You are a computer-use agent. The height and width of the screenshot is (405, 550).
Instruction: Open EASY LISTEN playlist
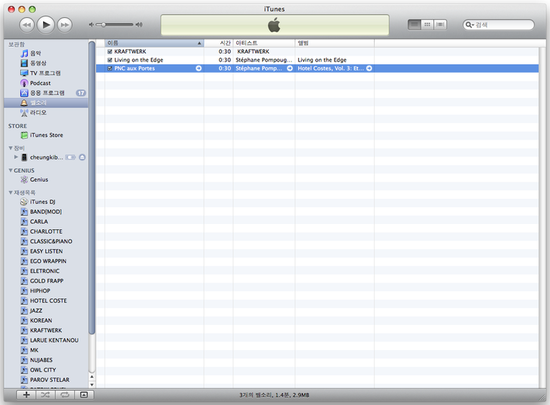coord(46,251)
